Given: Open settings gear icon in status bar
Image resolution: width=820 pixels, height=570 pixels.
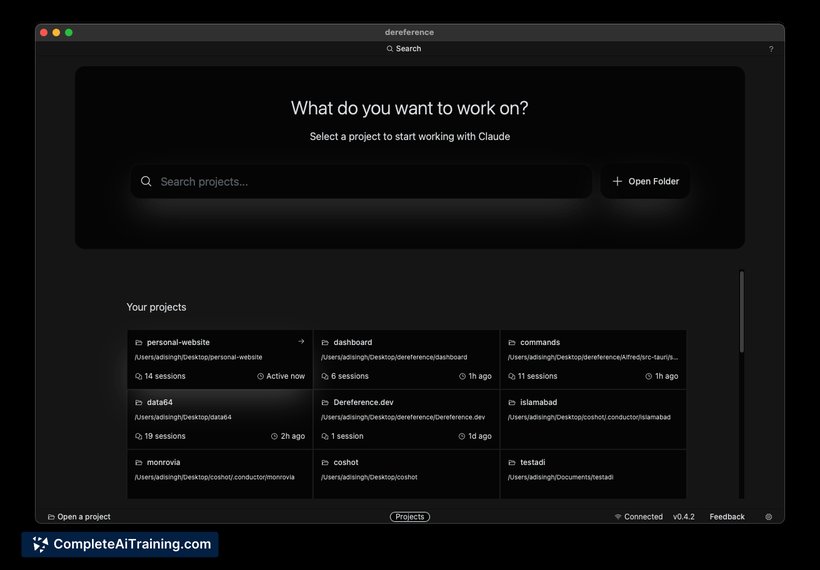Looking at the screenshot, I should point(769,517).
